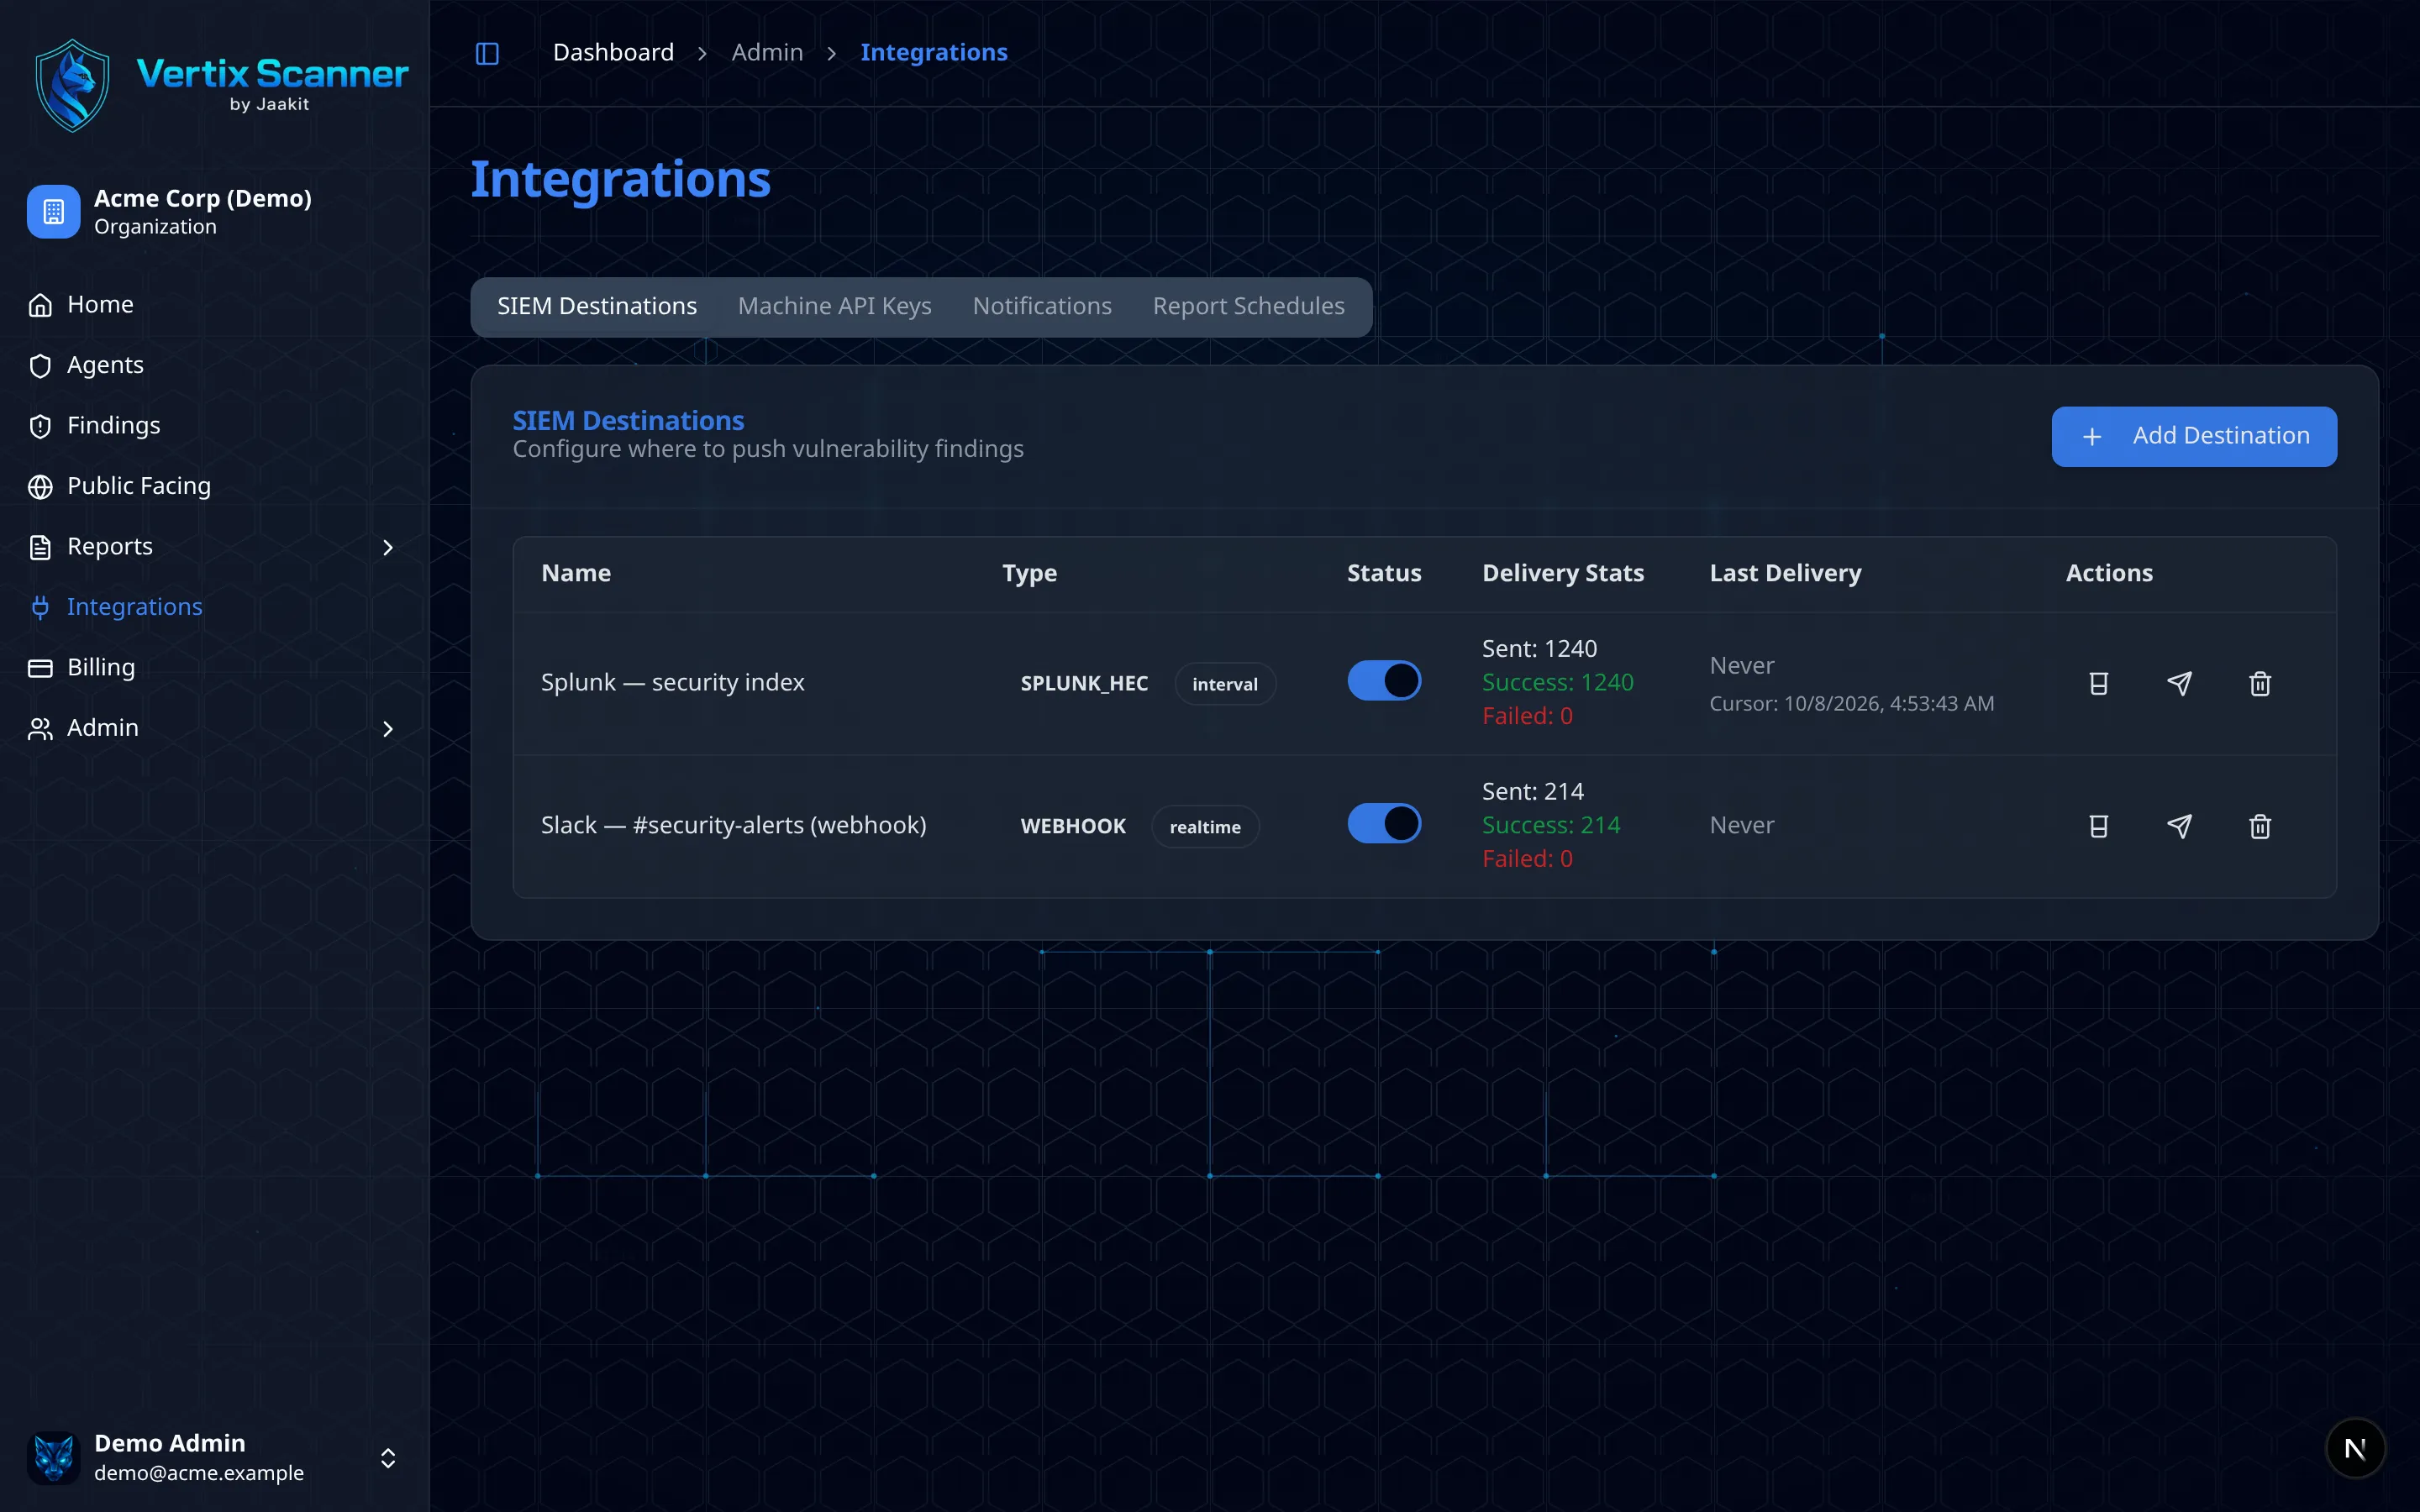This screenshot has height=1512, width=2420.
Task: Click Demo Admin avatar image
Action: click(53, 1457)
